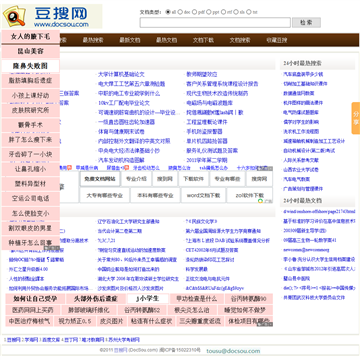360x360 pixels.
Task: Select the 'doc' file type radio
Action: click(180, 12)
